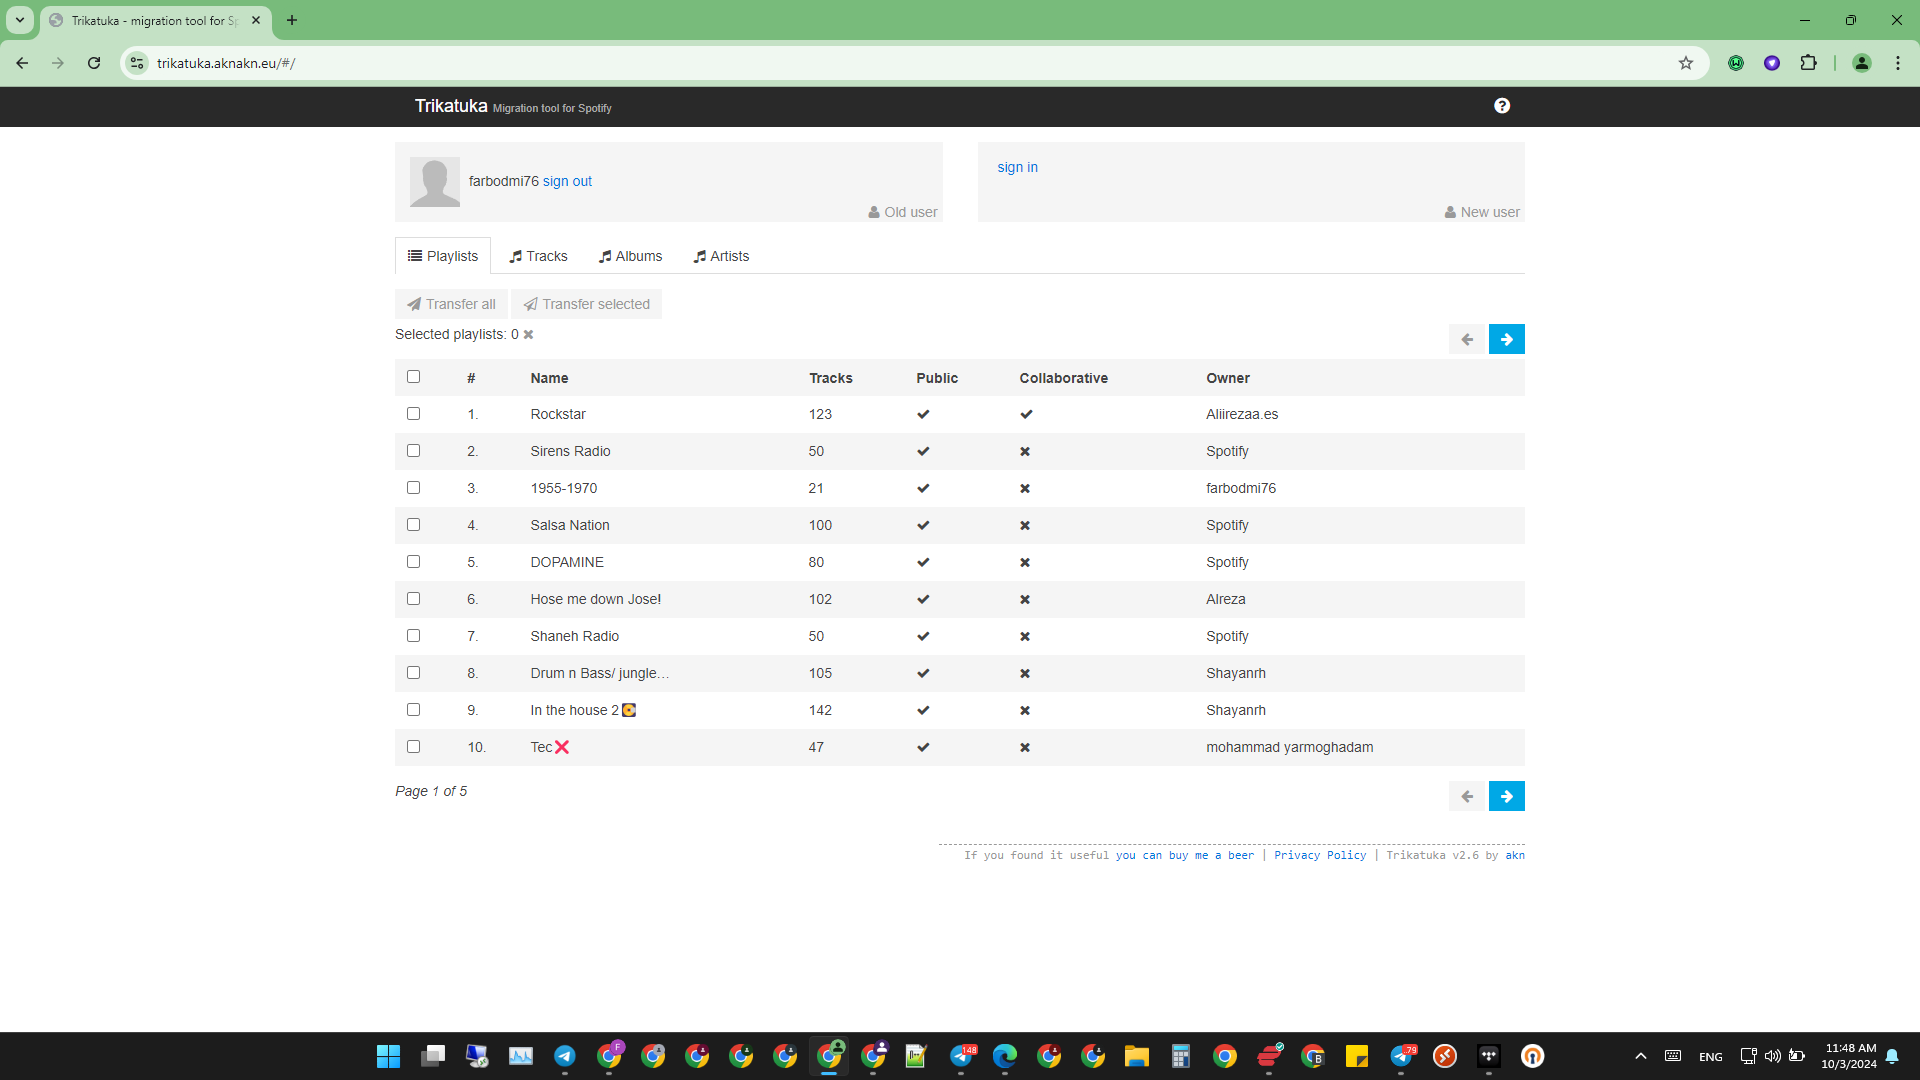Open the buy me a beer link

[1185, 855]
